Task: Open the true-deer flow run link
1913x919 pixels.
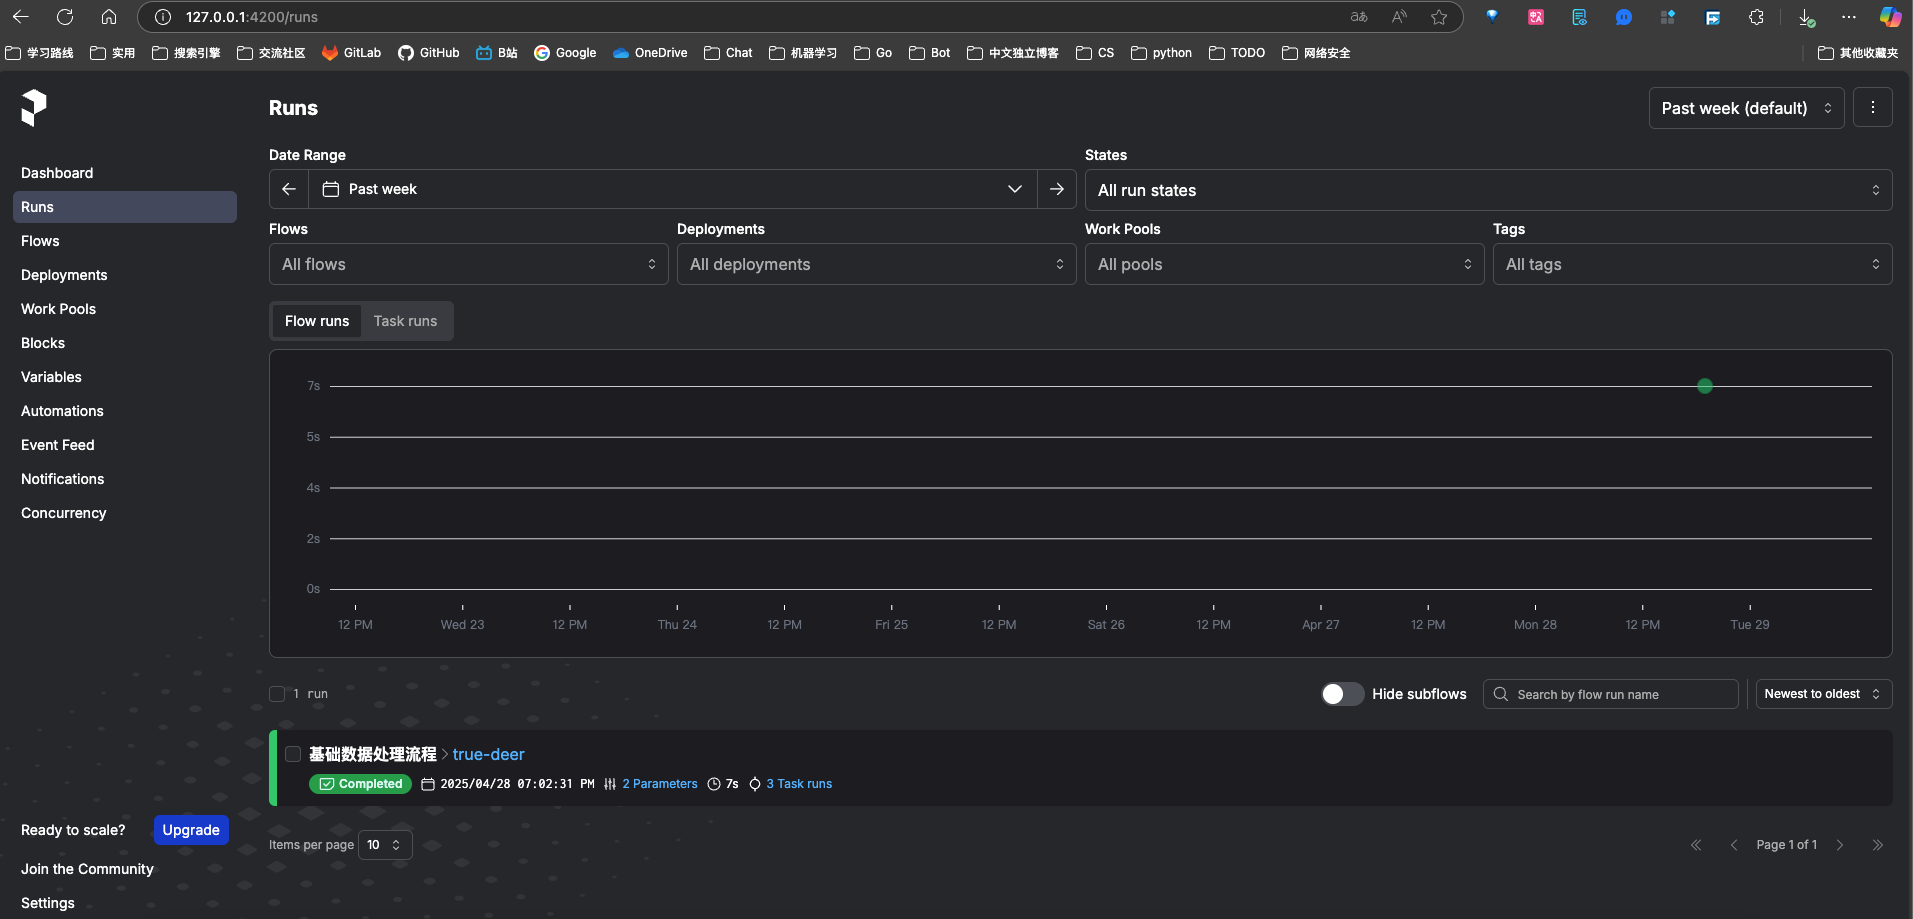Action: tap(488, 754)
